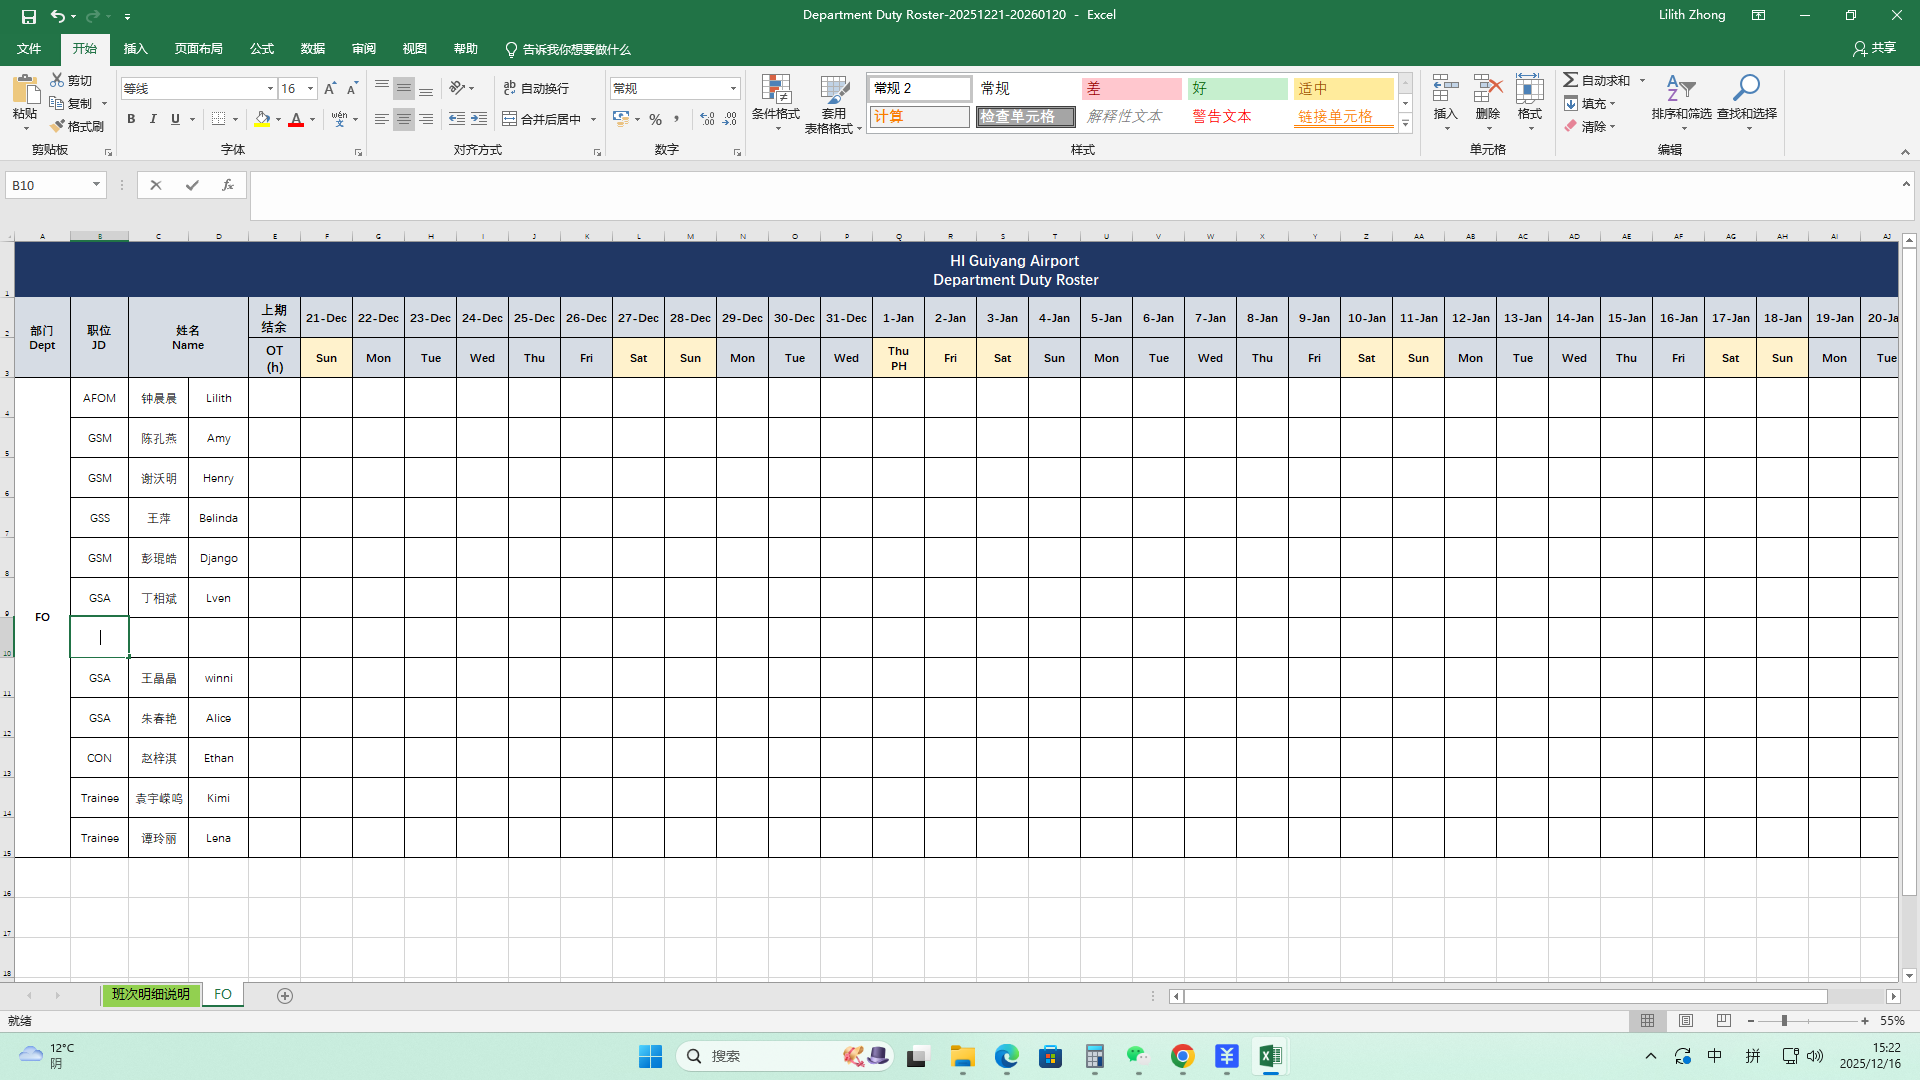Click Merge and Center (合并后居中) button

(541, 119)
